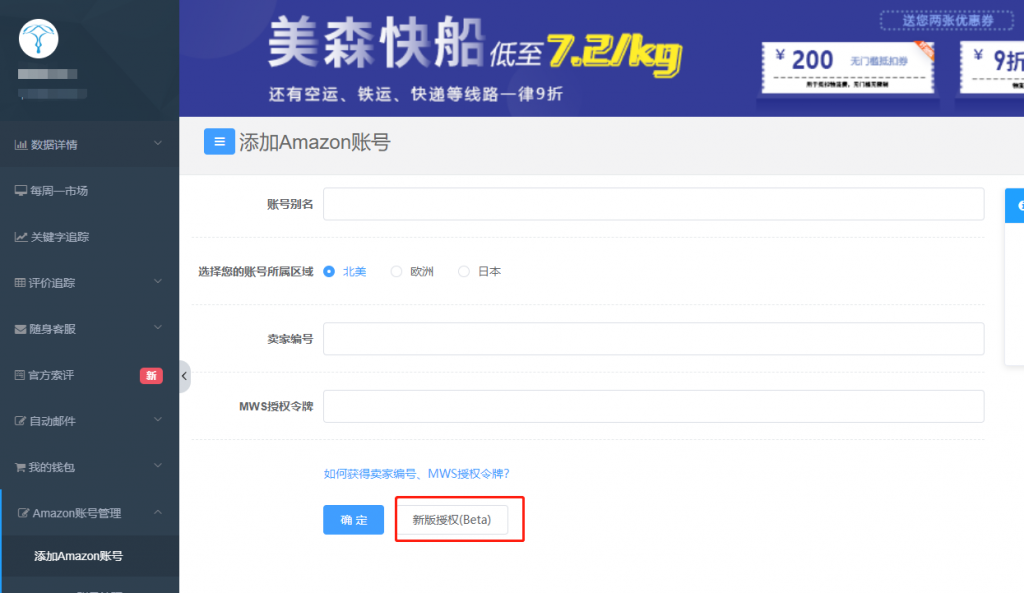Open the 数据详情 sidebar menu
This screenshot has width=1024, height=593.
click(89, 144)
